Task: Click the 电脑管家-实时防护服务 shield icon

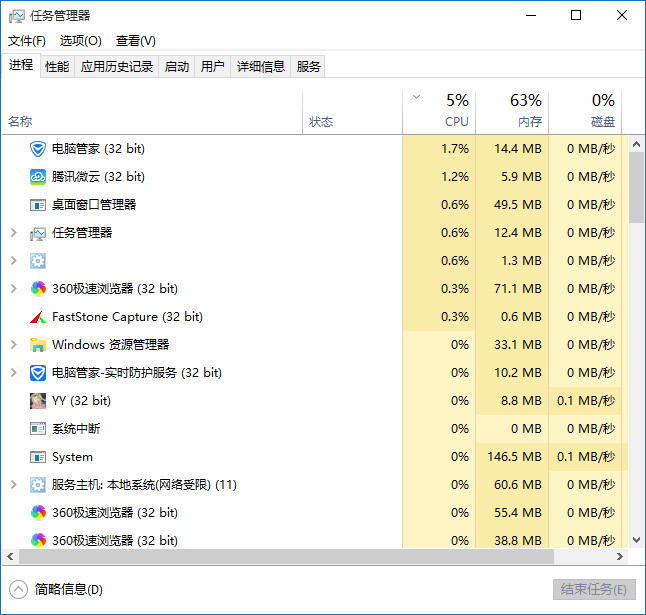Action: pos(38,373)
